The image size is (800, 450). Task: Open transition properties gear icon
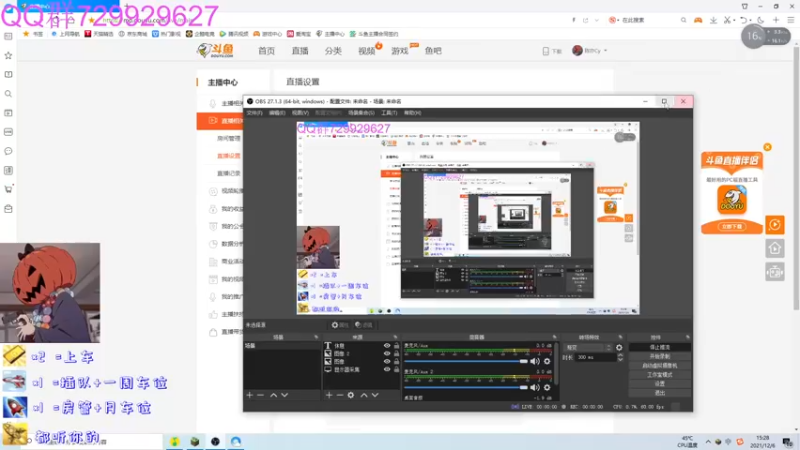[x=619, y=347]
